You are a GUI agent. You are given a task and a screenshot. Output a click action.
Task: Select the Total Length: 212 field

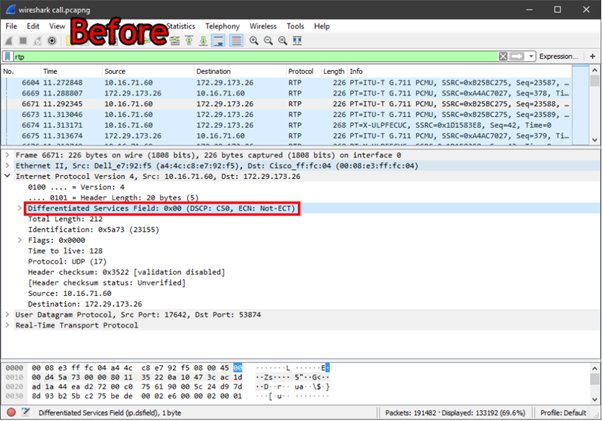point(65,219)
